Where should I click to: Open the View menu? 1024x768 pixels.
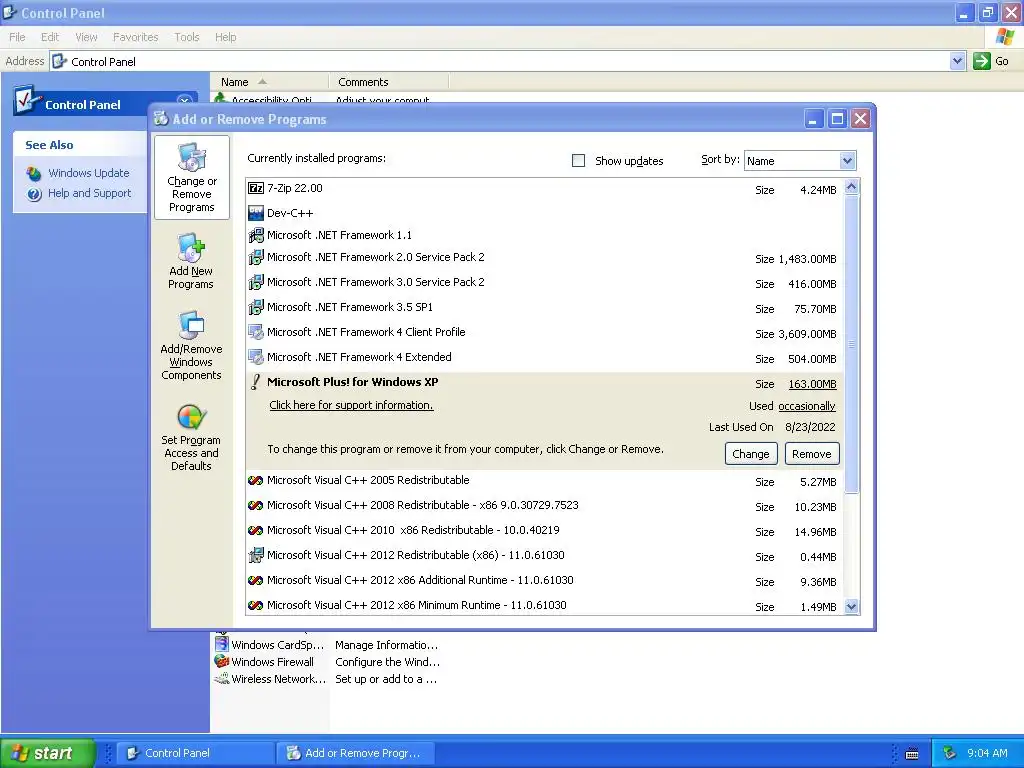click(x=86, y=37)
